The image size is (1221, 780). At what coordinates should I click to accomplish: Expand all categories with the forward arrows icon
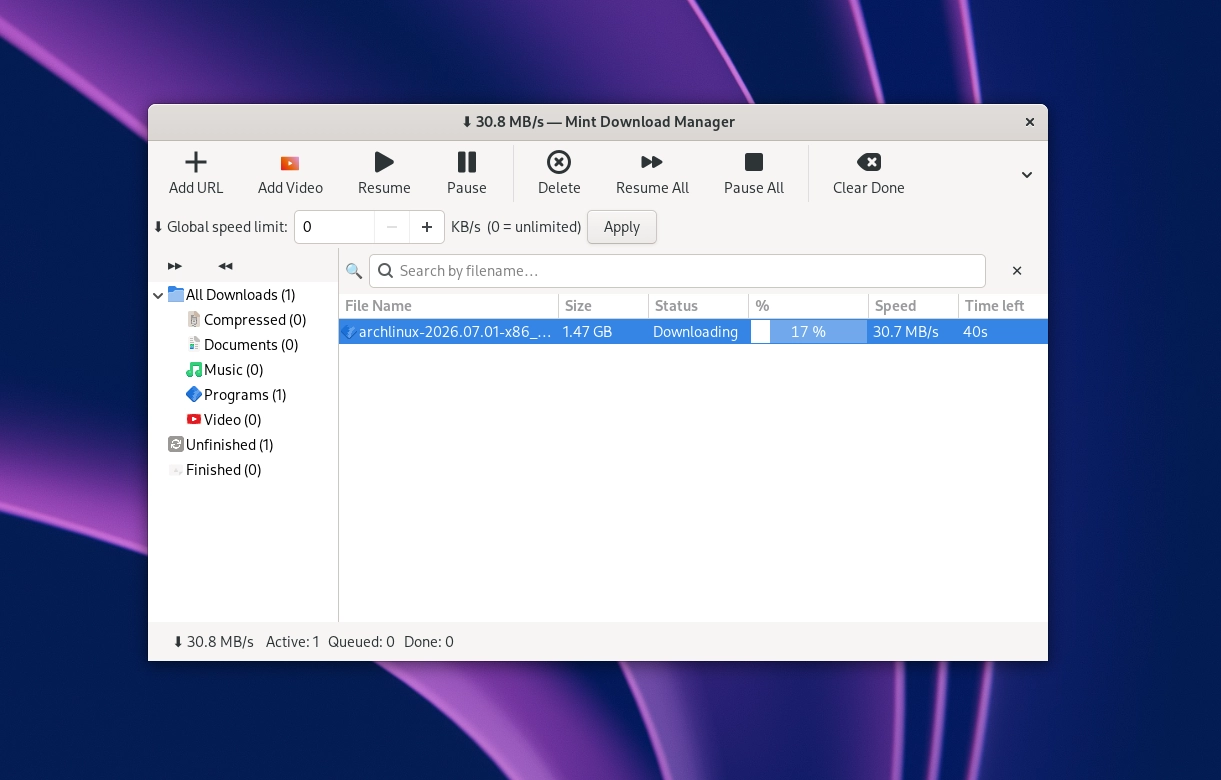tap(175, 266)
